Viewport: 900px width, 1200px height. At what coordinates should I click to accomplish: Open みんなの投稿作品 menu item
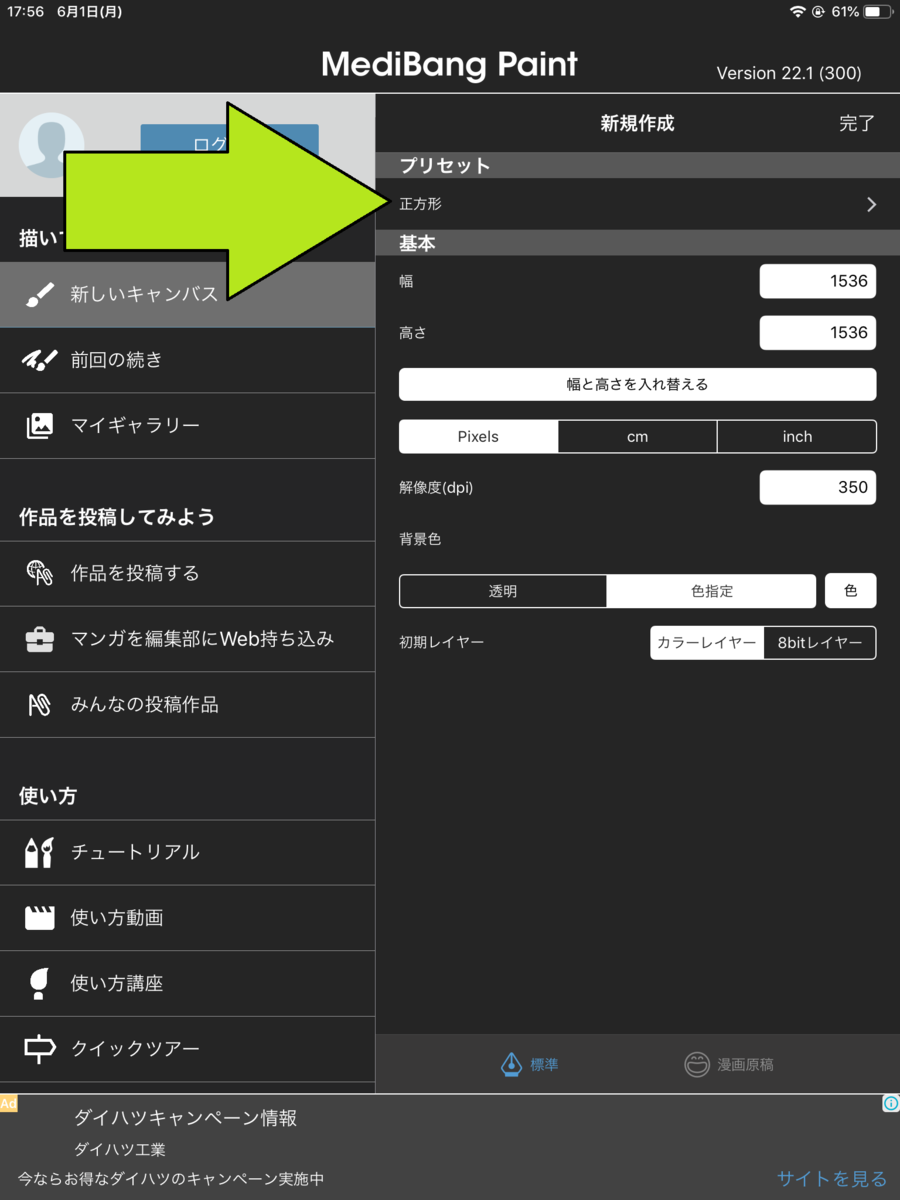pos(187,705)
